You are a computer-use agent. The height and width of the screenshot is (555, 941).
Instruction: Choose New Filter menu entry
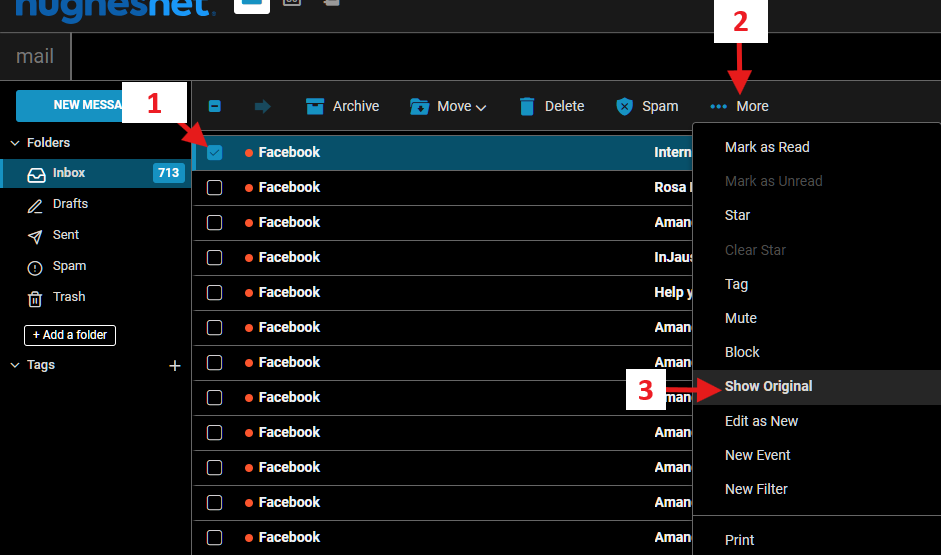click(x=756, y=490)
